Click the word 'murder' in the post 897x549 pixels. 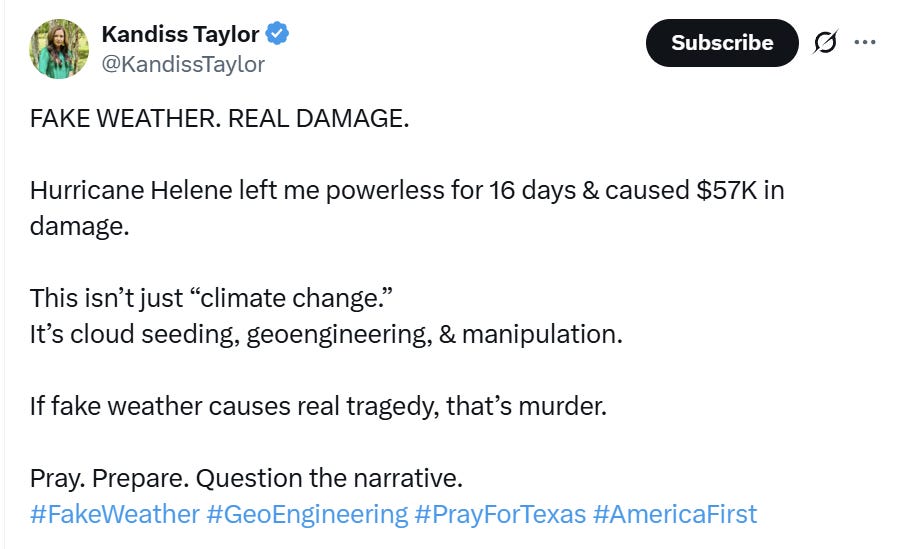[x=561, y=406]
